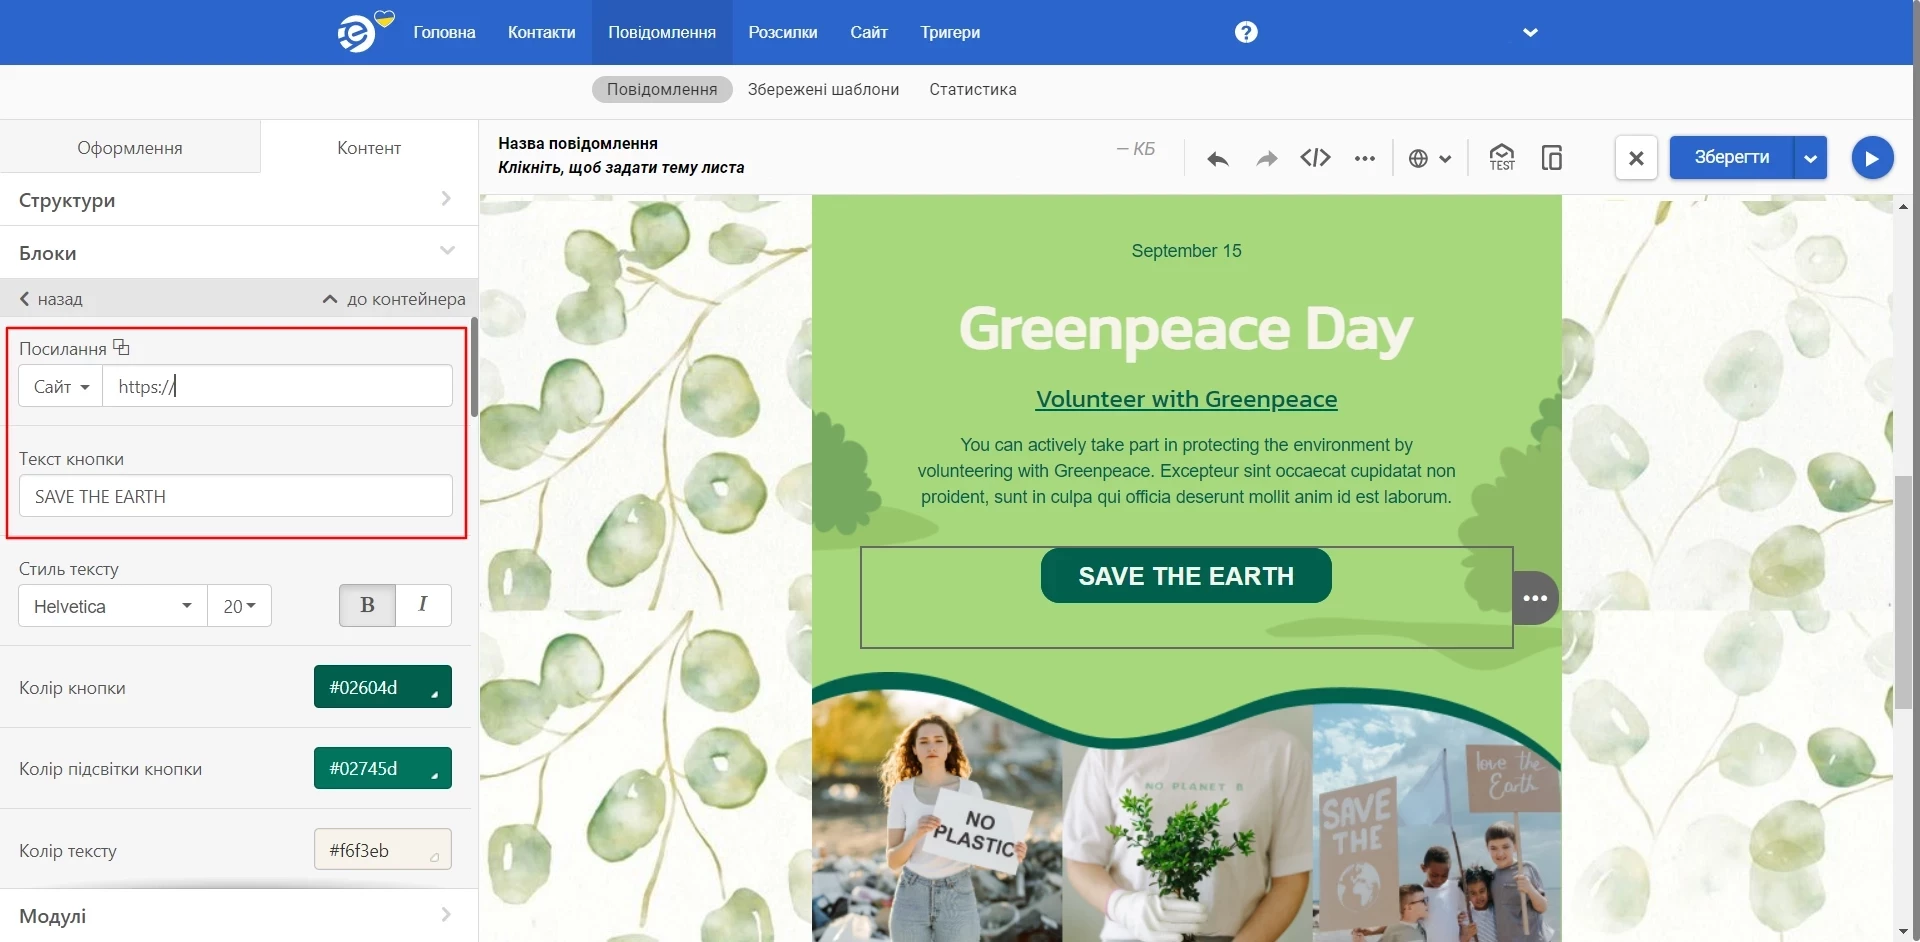
Task: Click the Текст кнопки input field
Action: [236, 496]
